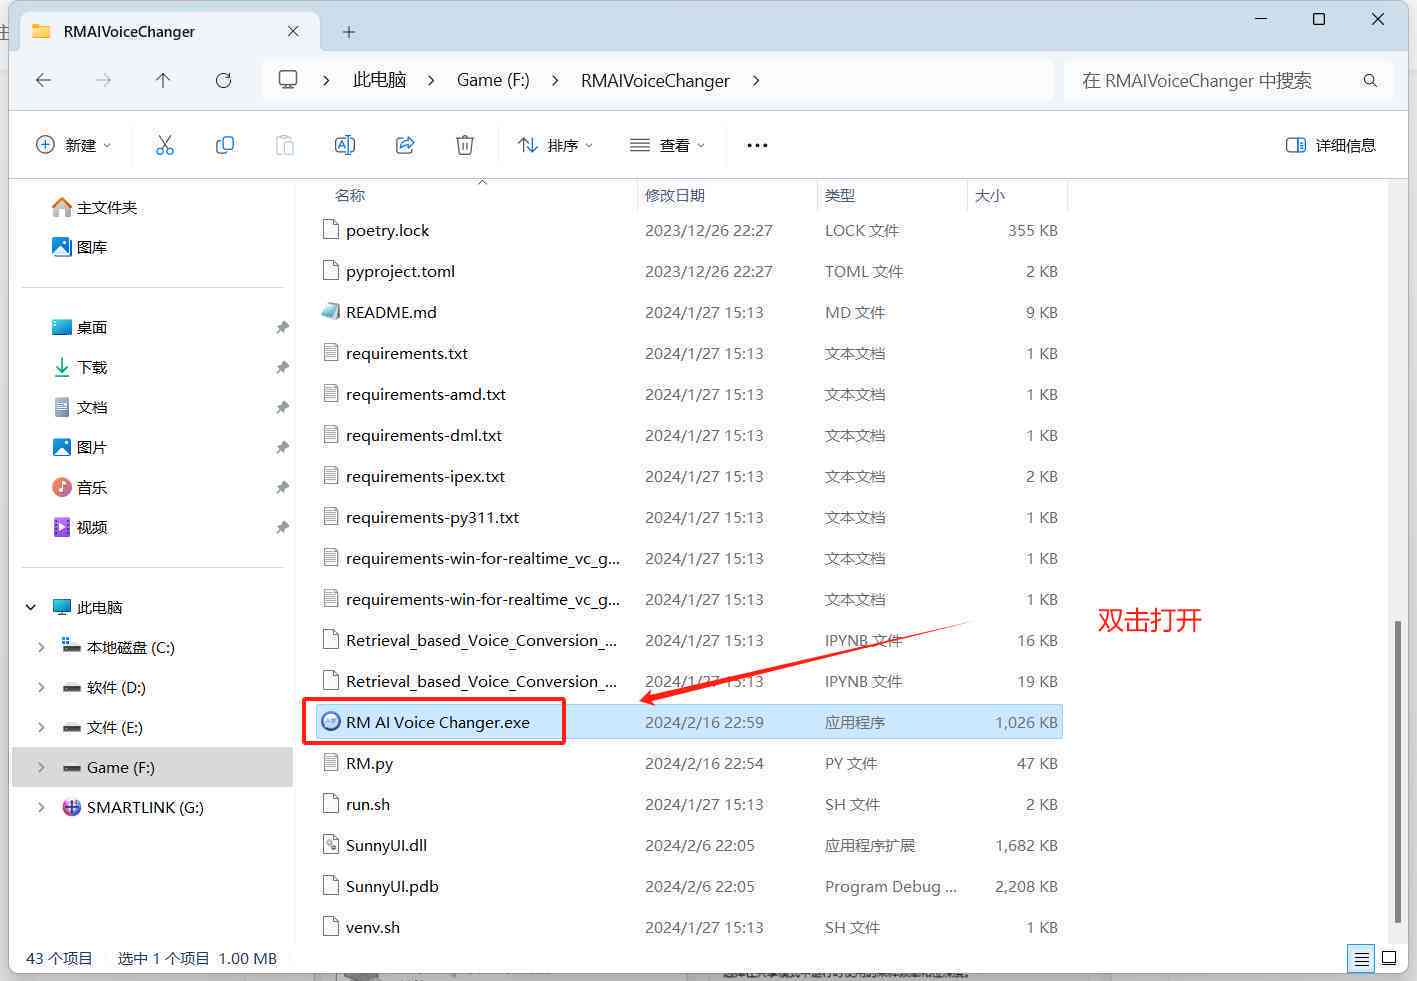Select the file requirements-dml.txt
This screenshot has height=981, width=1417.
[x=424, y=435]
